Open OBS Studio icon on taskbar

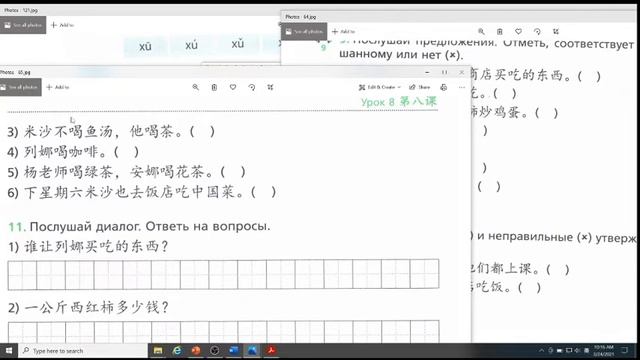215,350
